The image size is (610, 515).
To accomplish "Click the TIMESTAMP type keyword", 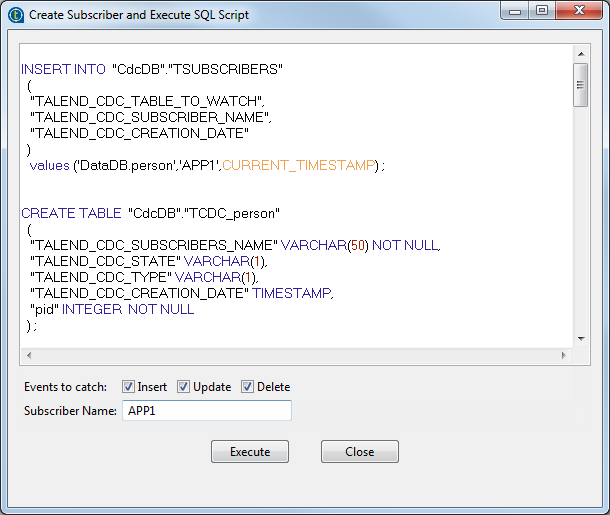I will click(x=292, y=293).
